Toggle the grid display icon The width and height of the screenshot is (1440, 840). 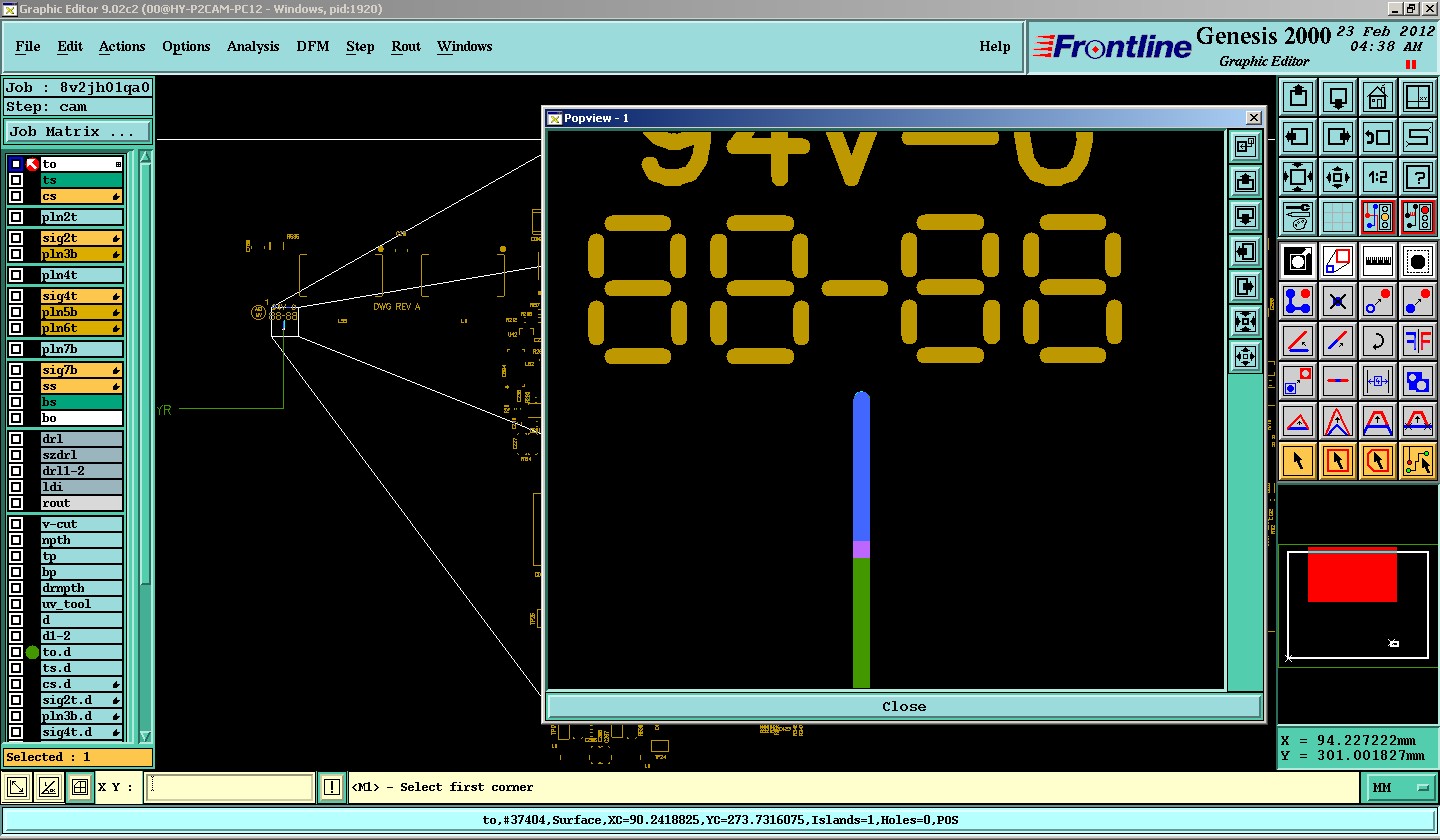[1338, 217]
